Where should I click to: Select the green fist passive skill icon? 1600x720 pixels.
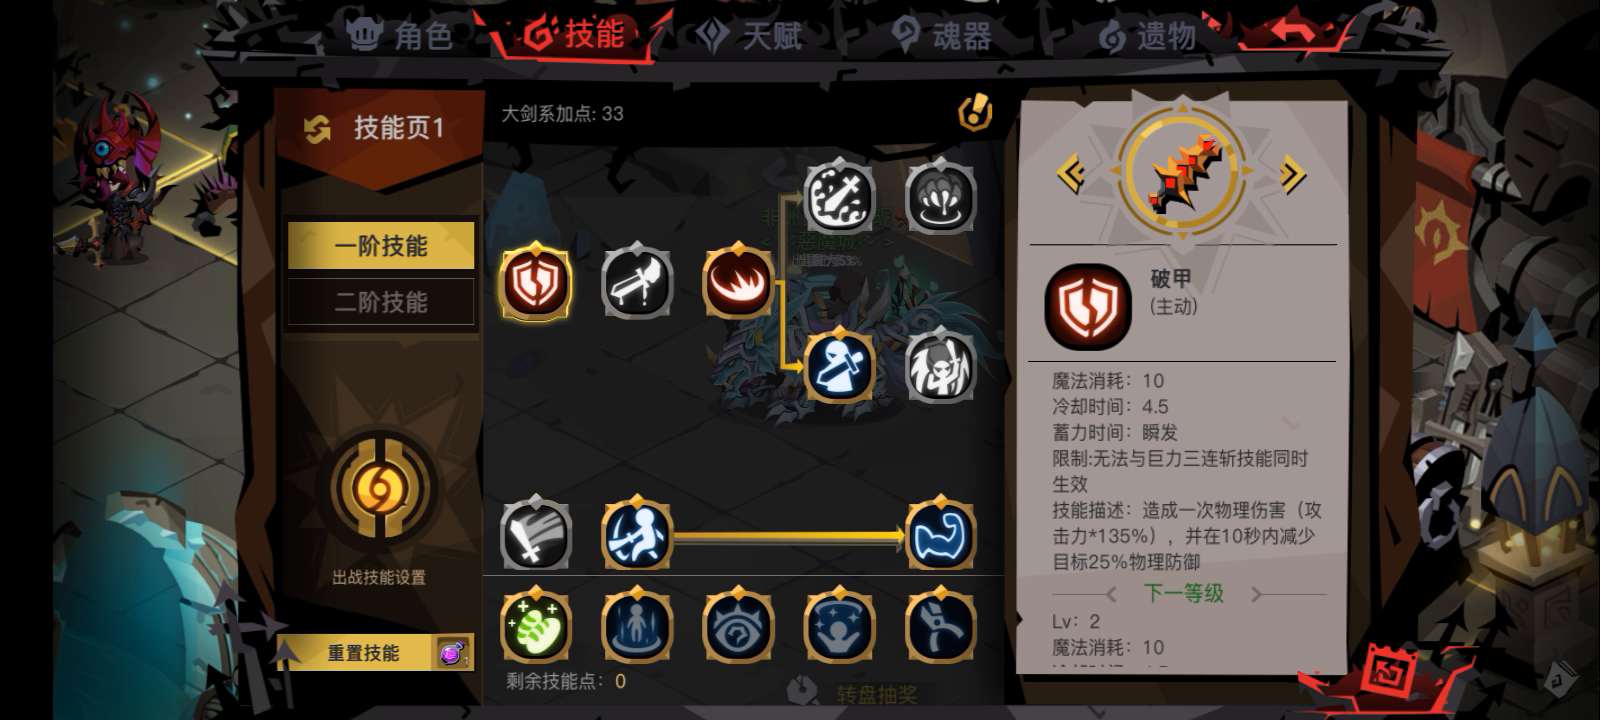536,627
